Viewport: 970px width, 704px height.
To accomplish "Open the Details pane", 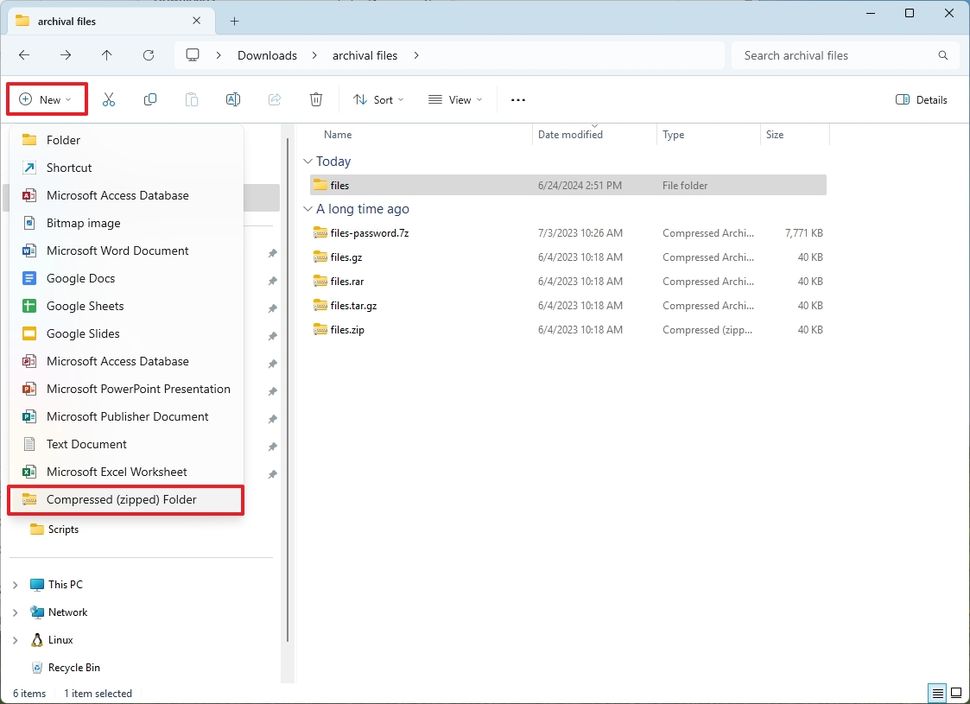I will pos(919,99).
